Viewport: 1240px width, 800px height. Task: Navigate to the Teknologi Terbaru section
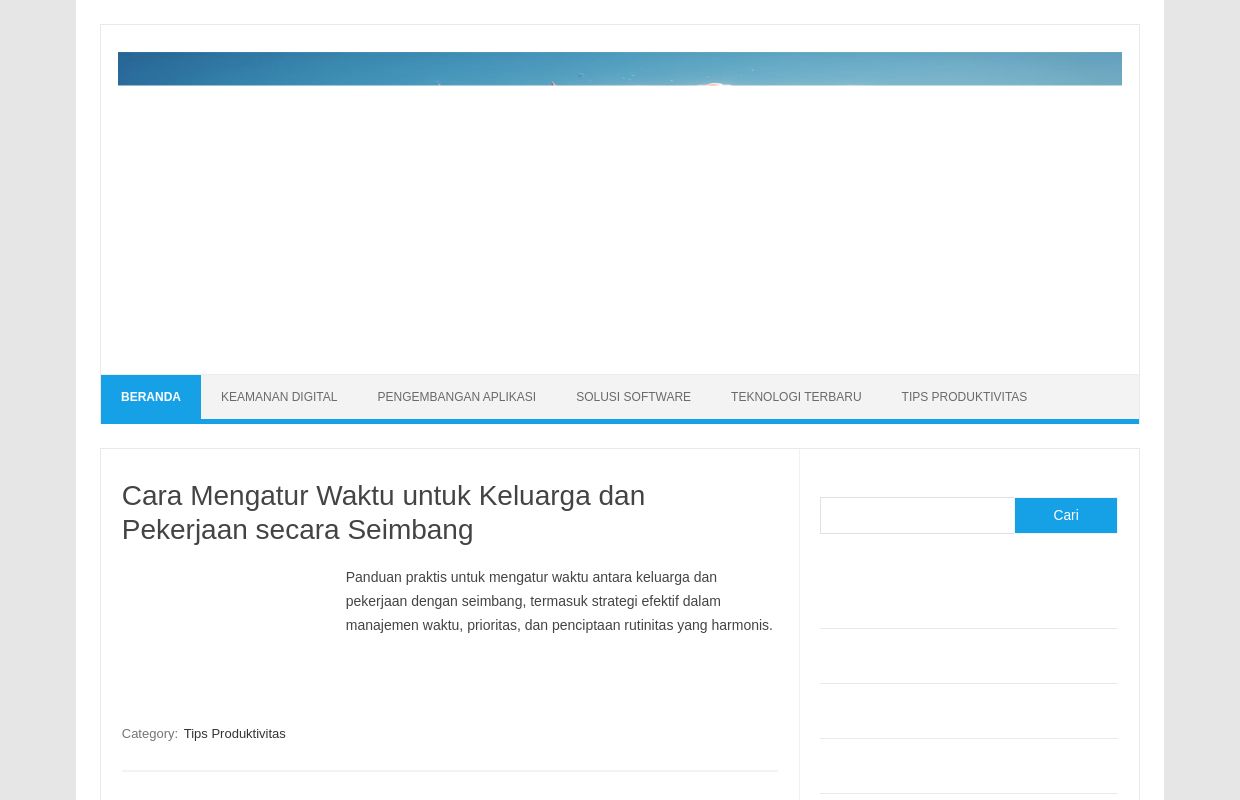click(795, 397)
